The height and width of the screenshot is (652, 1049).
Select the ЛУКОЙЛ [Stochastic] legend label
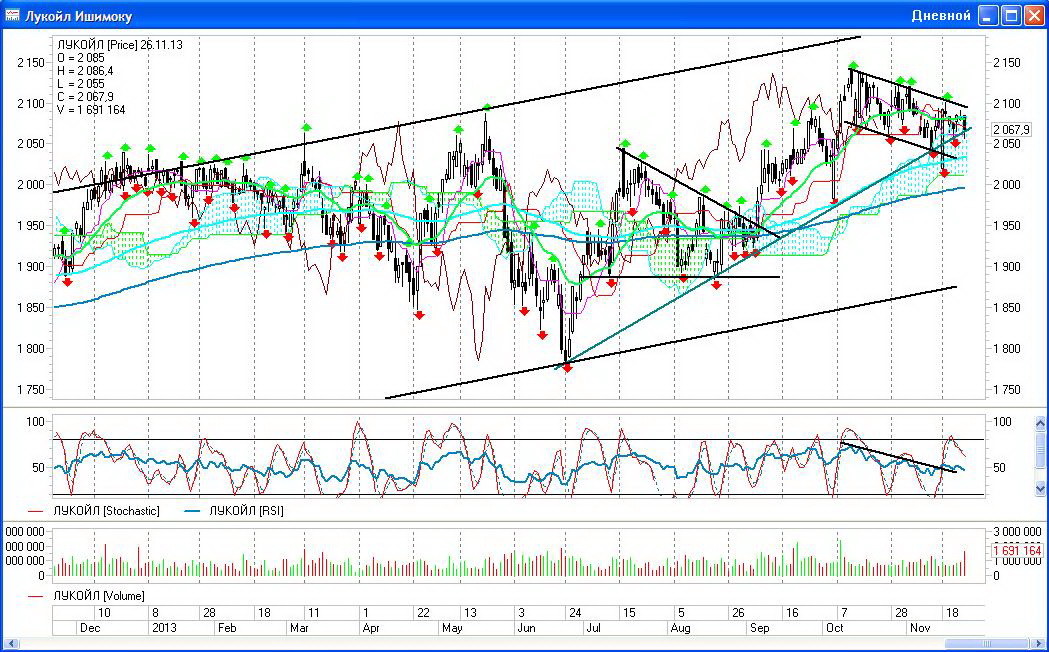[106, 512]
